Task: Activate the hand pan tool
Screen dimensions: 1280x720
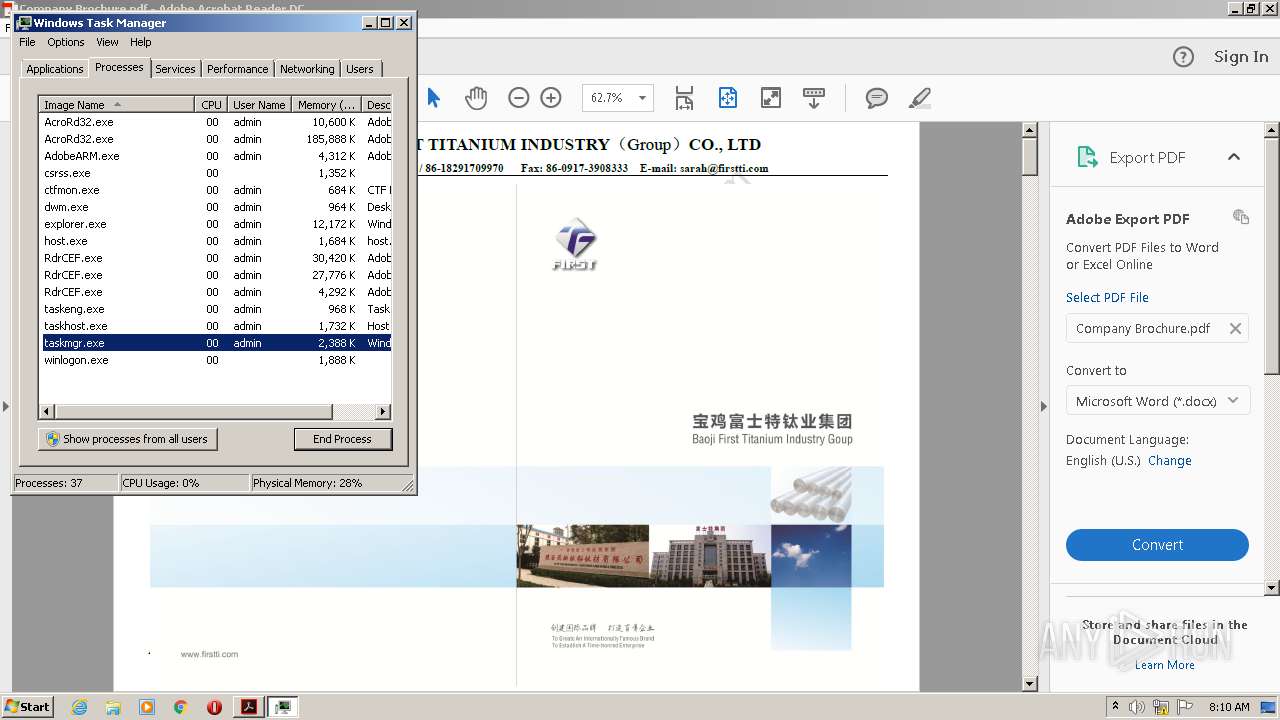Action: coord(476,98)
